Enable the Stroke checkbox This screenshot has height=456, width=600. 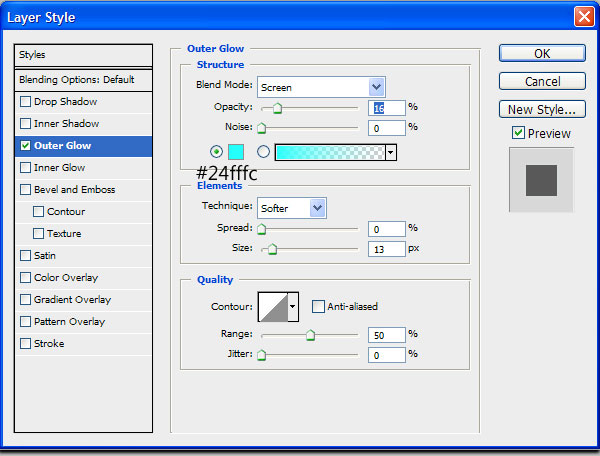point(26,344)
